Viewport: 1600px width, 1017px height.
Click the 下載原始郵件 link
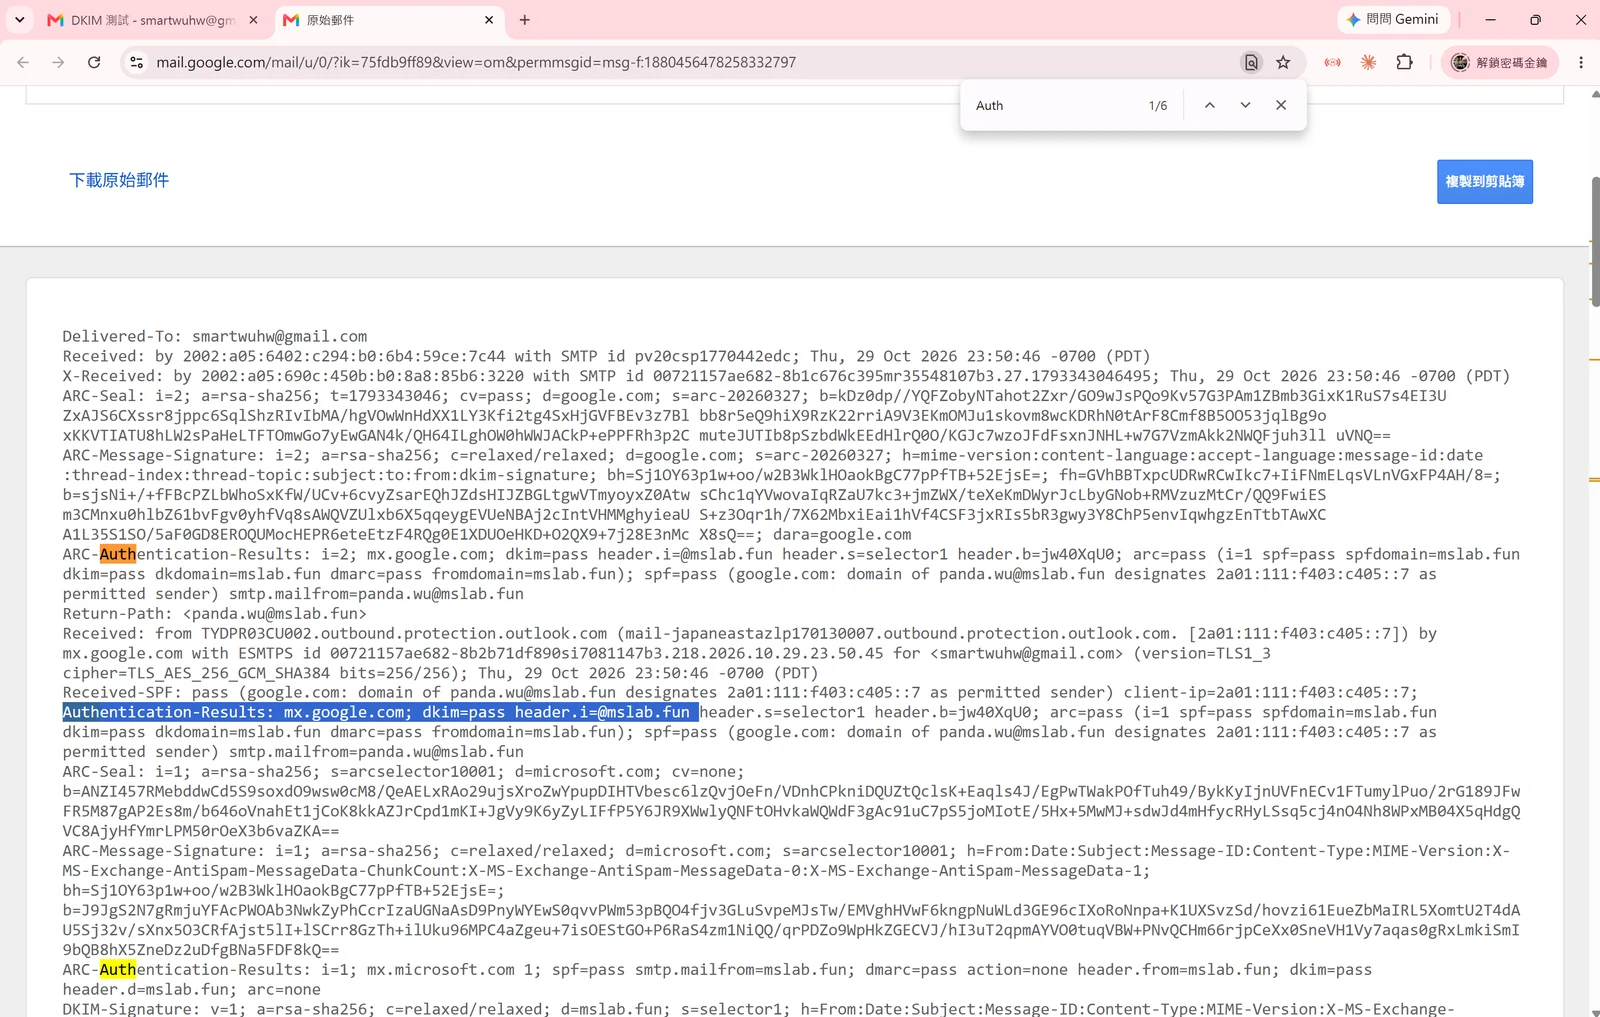(119, 180)
